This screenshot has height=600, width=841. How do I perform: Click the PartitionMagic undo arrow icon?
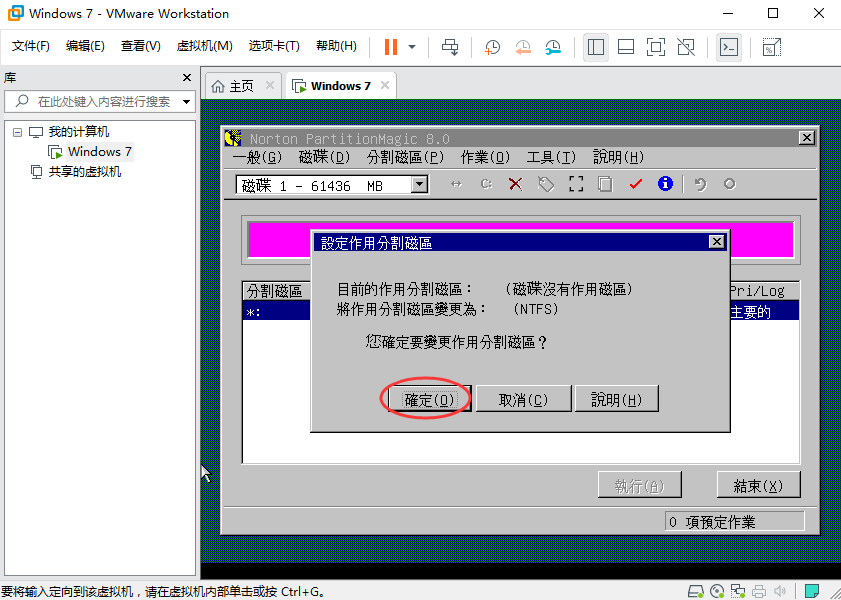point(700,184)
